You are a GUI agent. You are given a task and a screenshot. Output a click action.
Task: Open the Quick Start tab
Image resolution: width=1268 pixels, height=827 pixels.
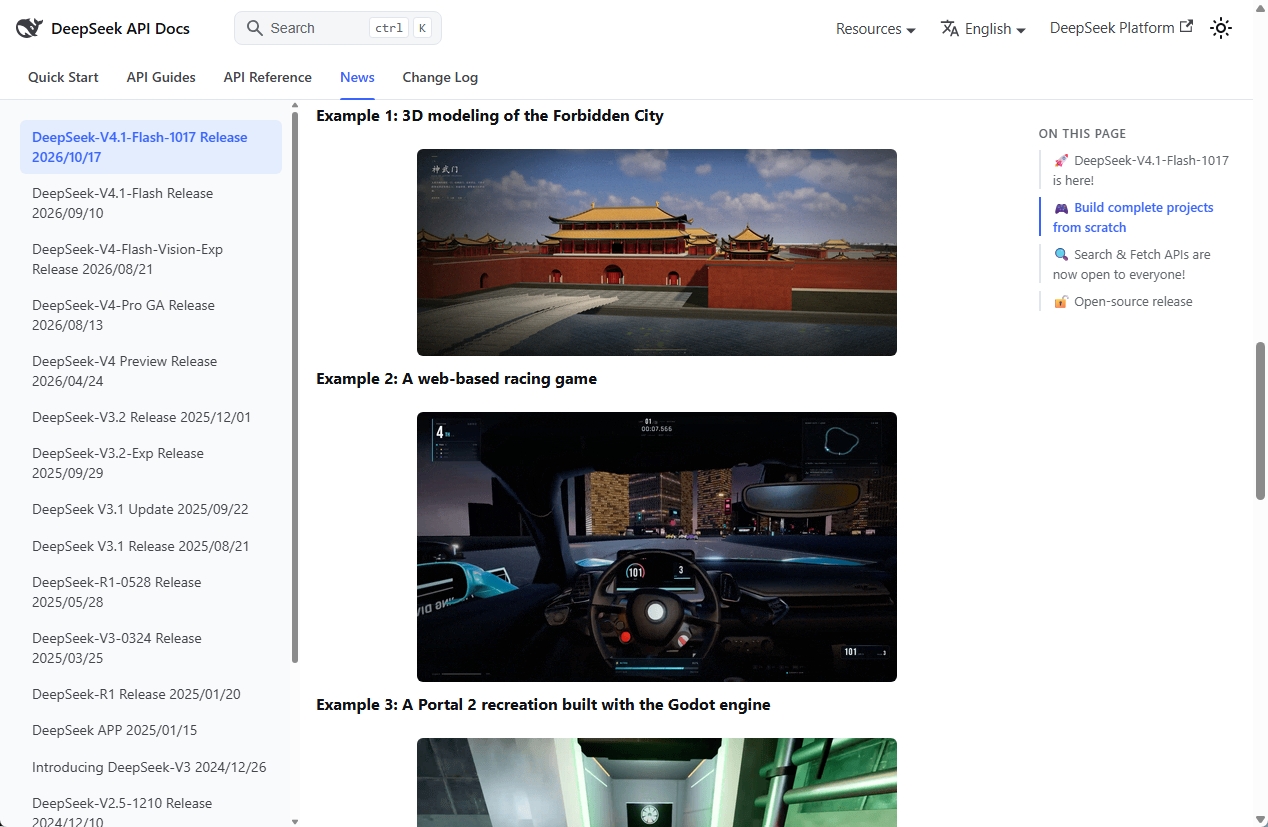[x=63, y=77]
